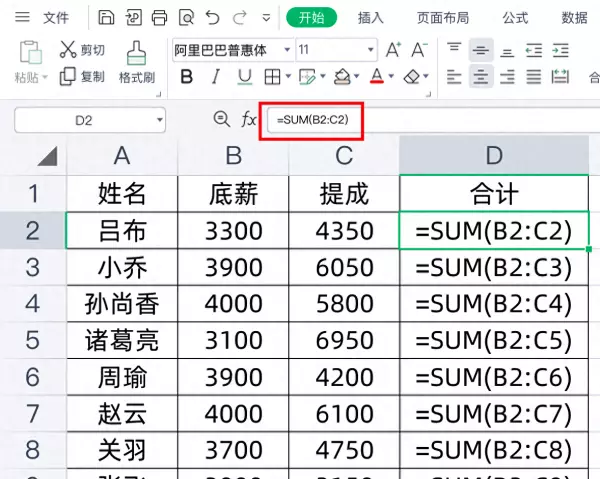Click the draw border pencil icon
600x479 pixels.
(x=307, y=77)
